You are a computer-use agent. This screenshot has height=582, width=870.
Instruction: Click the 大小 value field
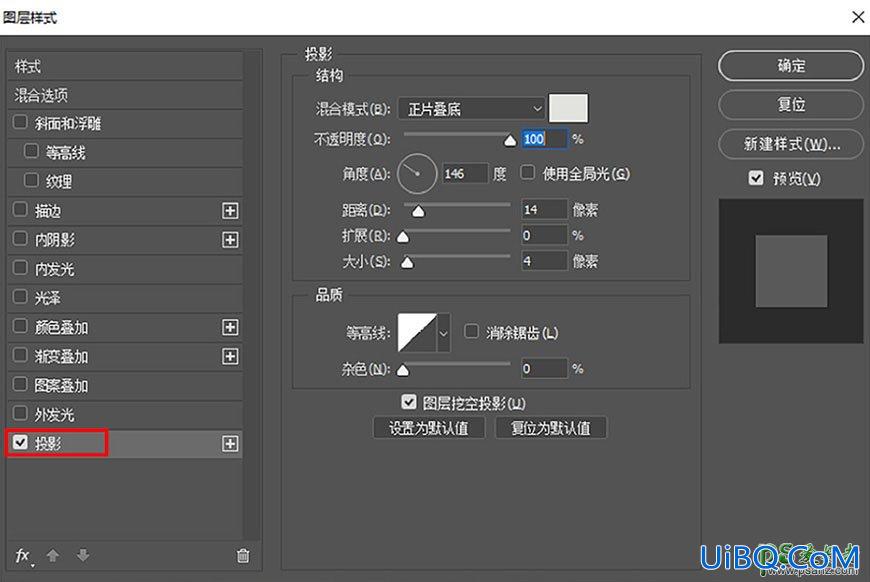click(x=544, y=261)
